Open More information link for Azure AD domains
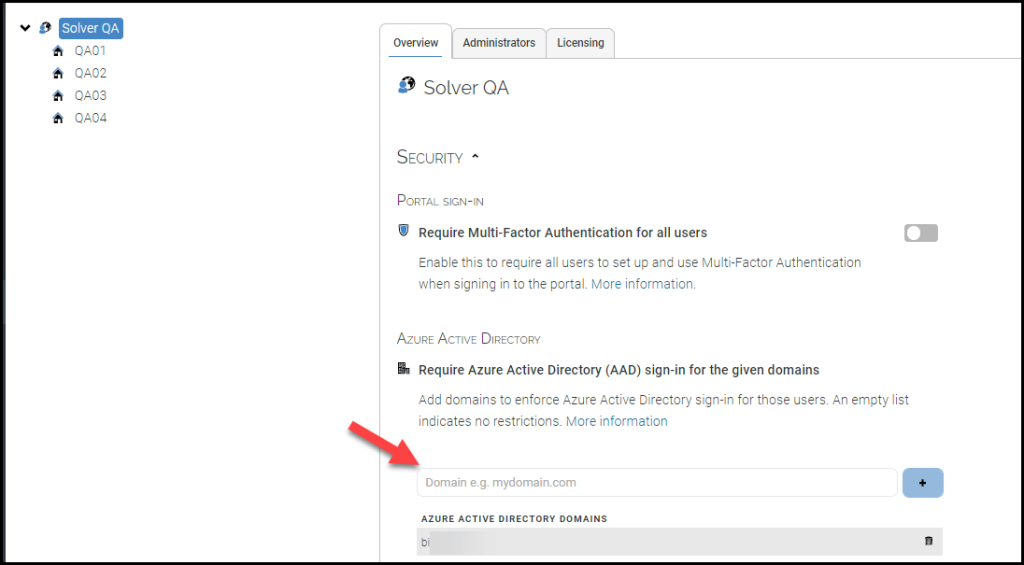The width and height of the screenshot is (1024, 565). [x=617, y=421]
